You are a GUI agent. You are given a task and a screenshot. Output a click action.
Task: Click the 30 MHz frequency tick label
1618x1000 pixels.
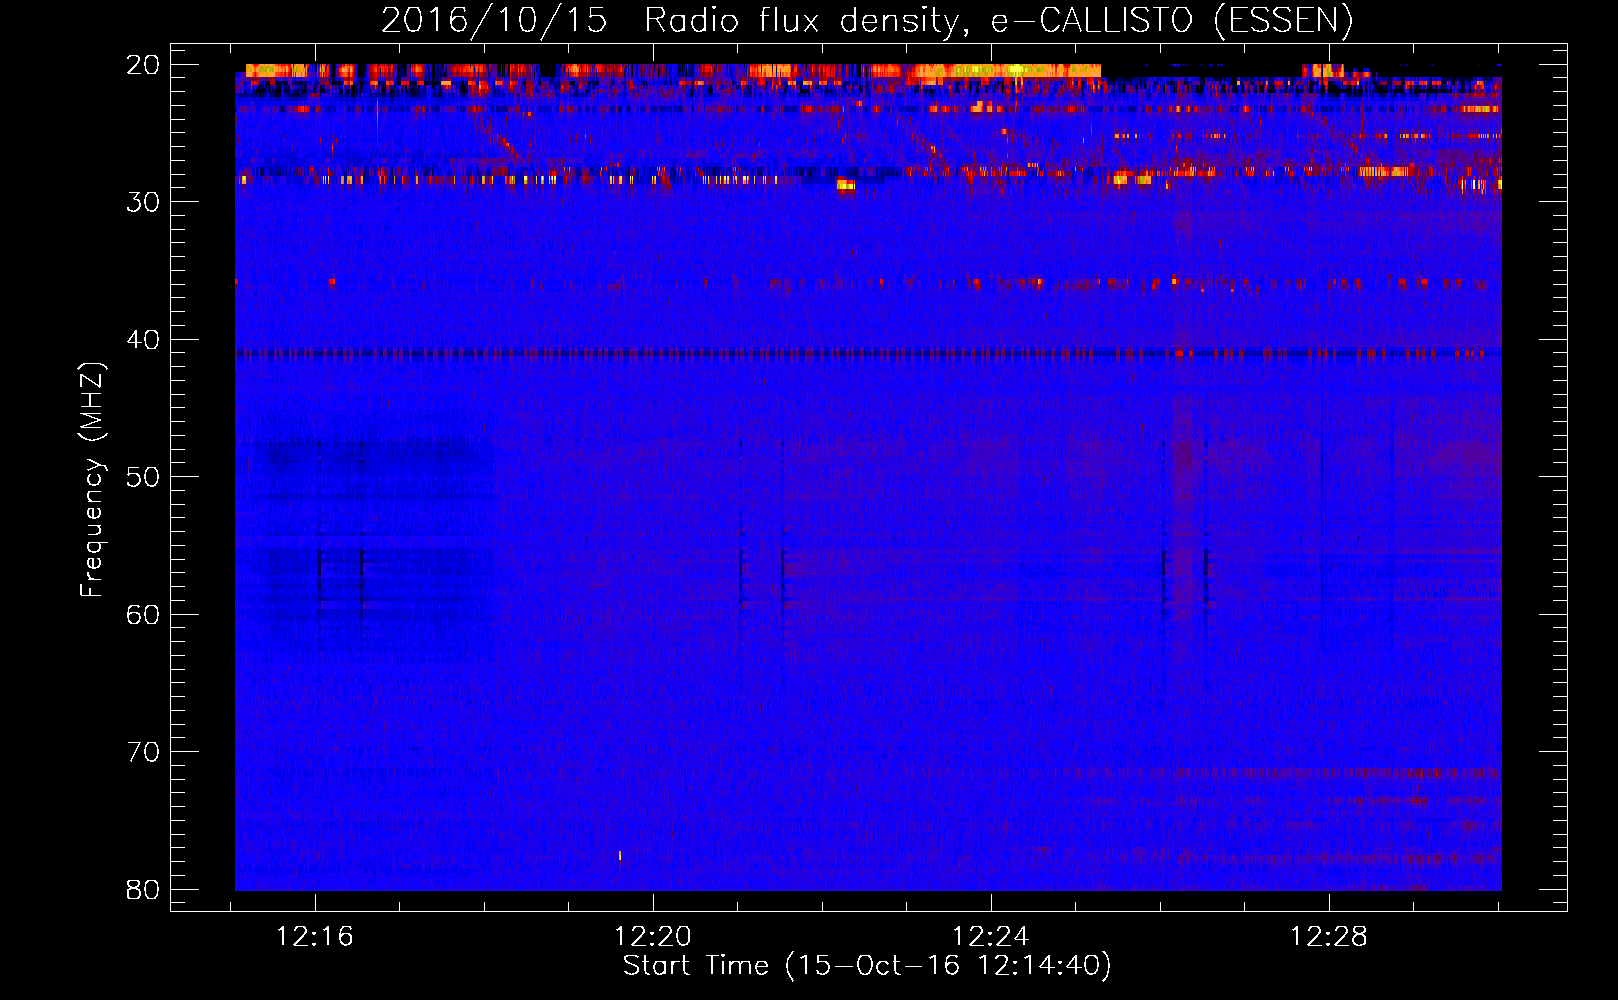tap(143, 202)
